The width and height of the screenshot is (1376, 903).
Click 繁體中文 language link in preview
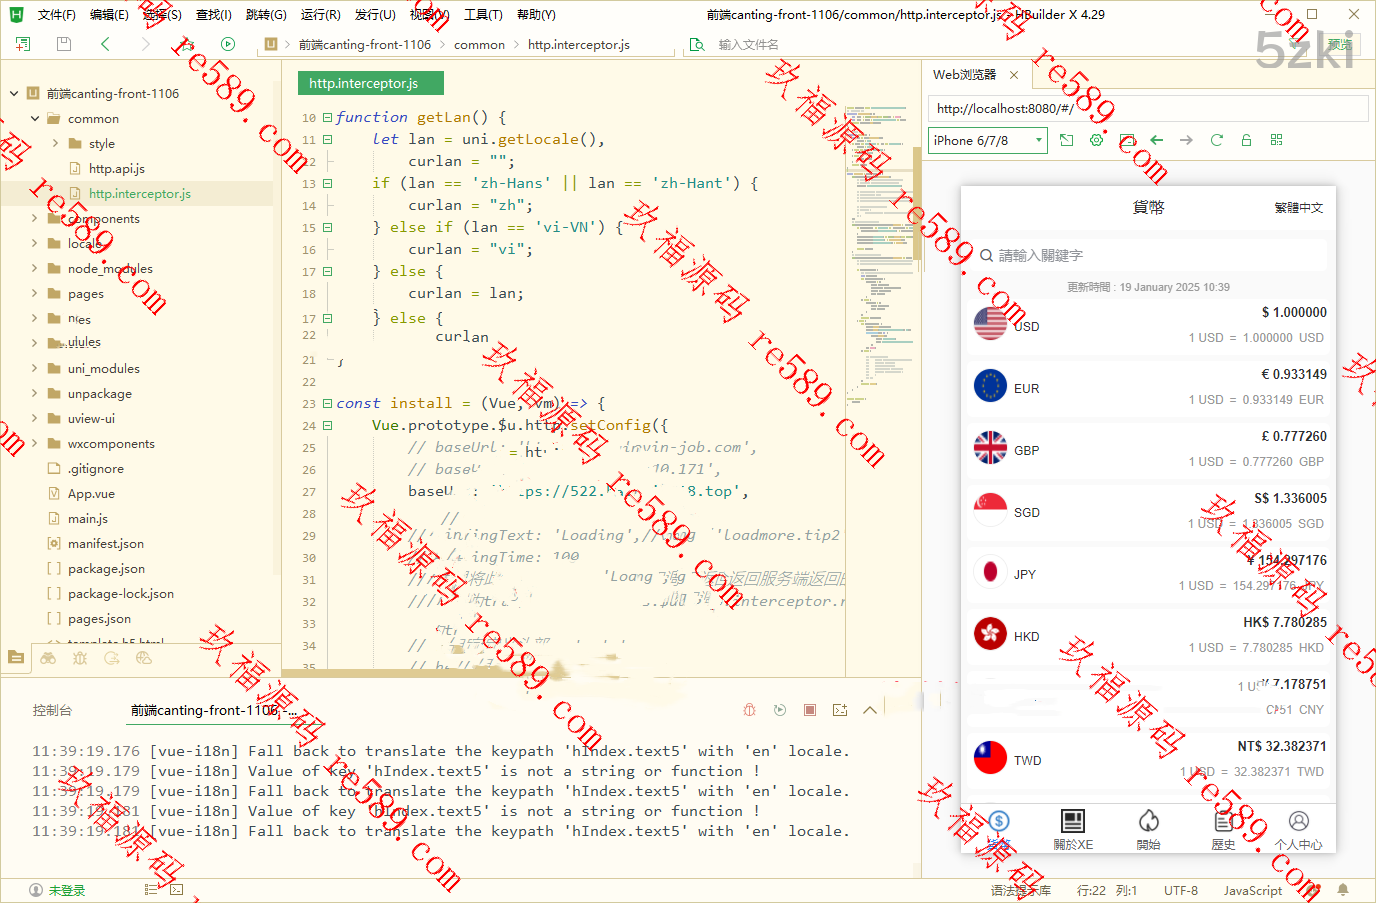(x=1298, y=208)
